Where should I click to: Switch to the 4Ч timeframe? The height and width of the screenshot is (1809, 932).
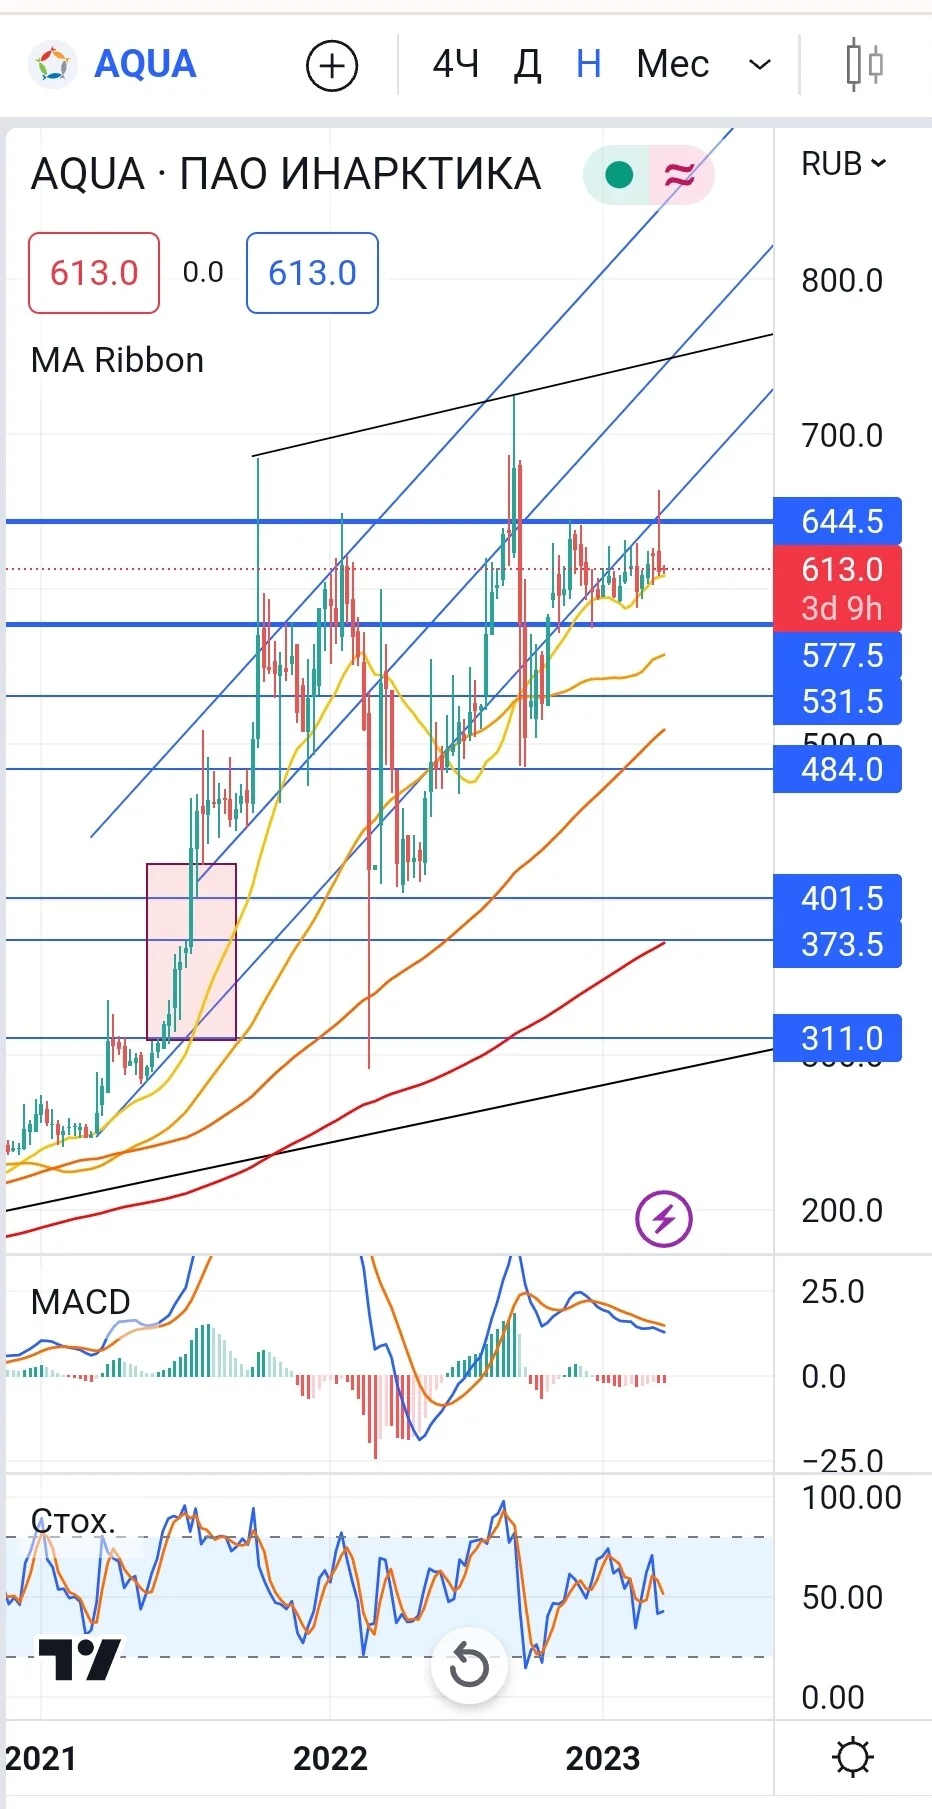456,65
